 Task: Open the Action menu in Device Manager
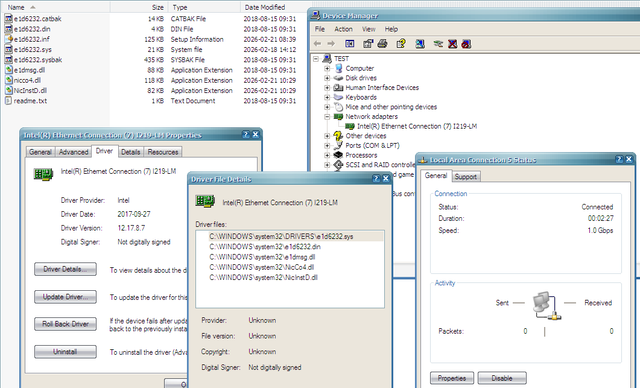click(343, 29)
